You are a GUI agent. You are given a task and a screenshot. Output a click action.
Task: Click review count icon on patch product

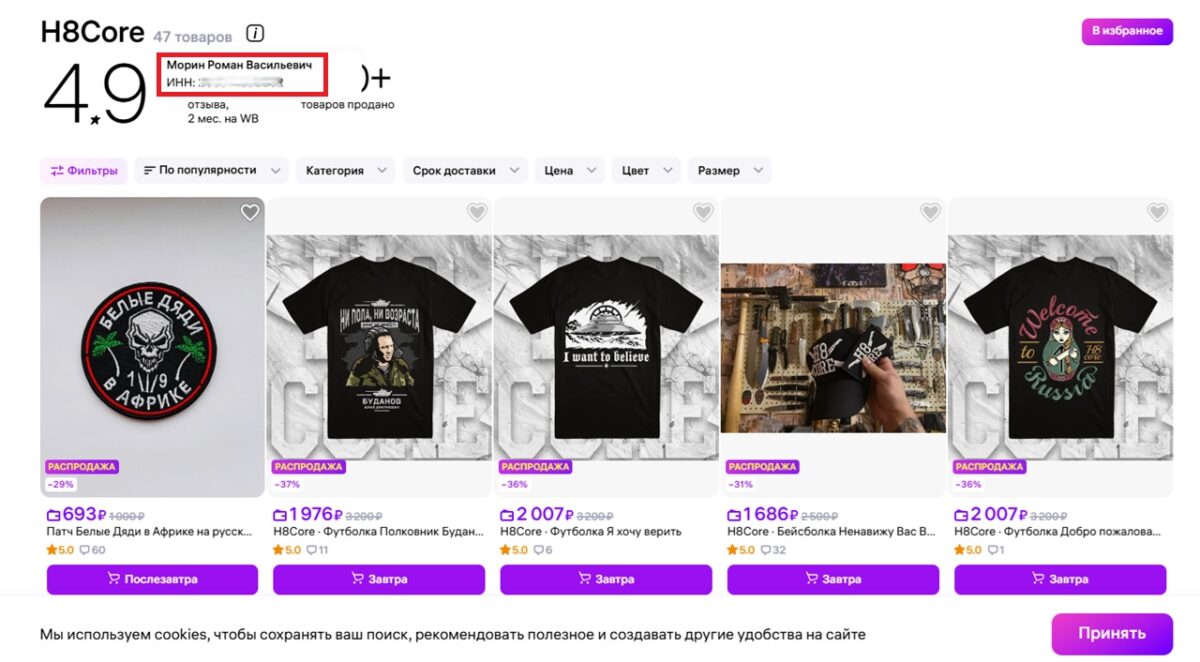pos(92,550)
